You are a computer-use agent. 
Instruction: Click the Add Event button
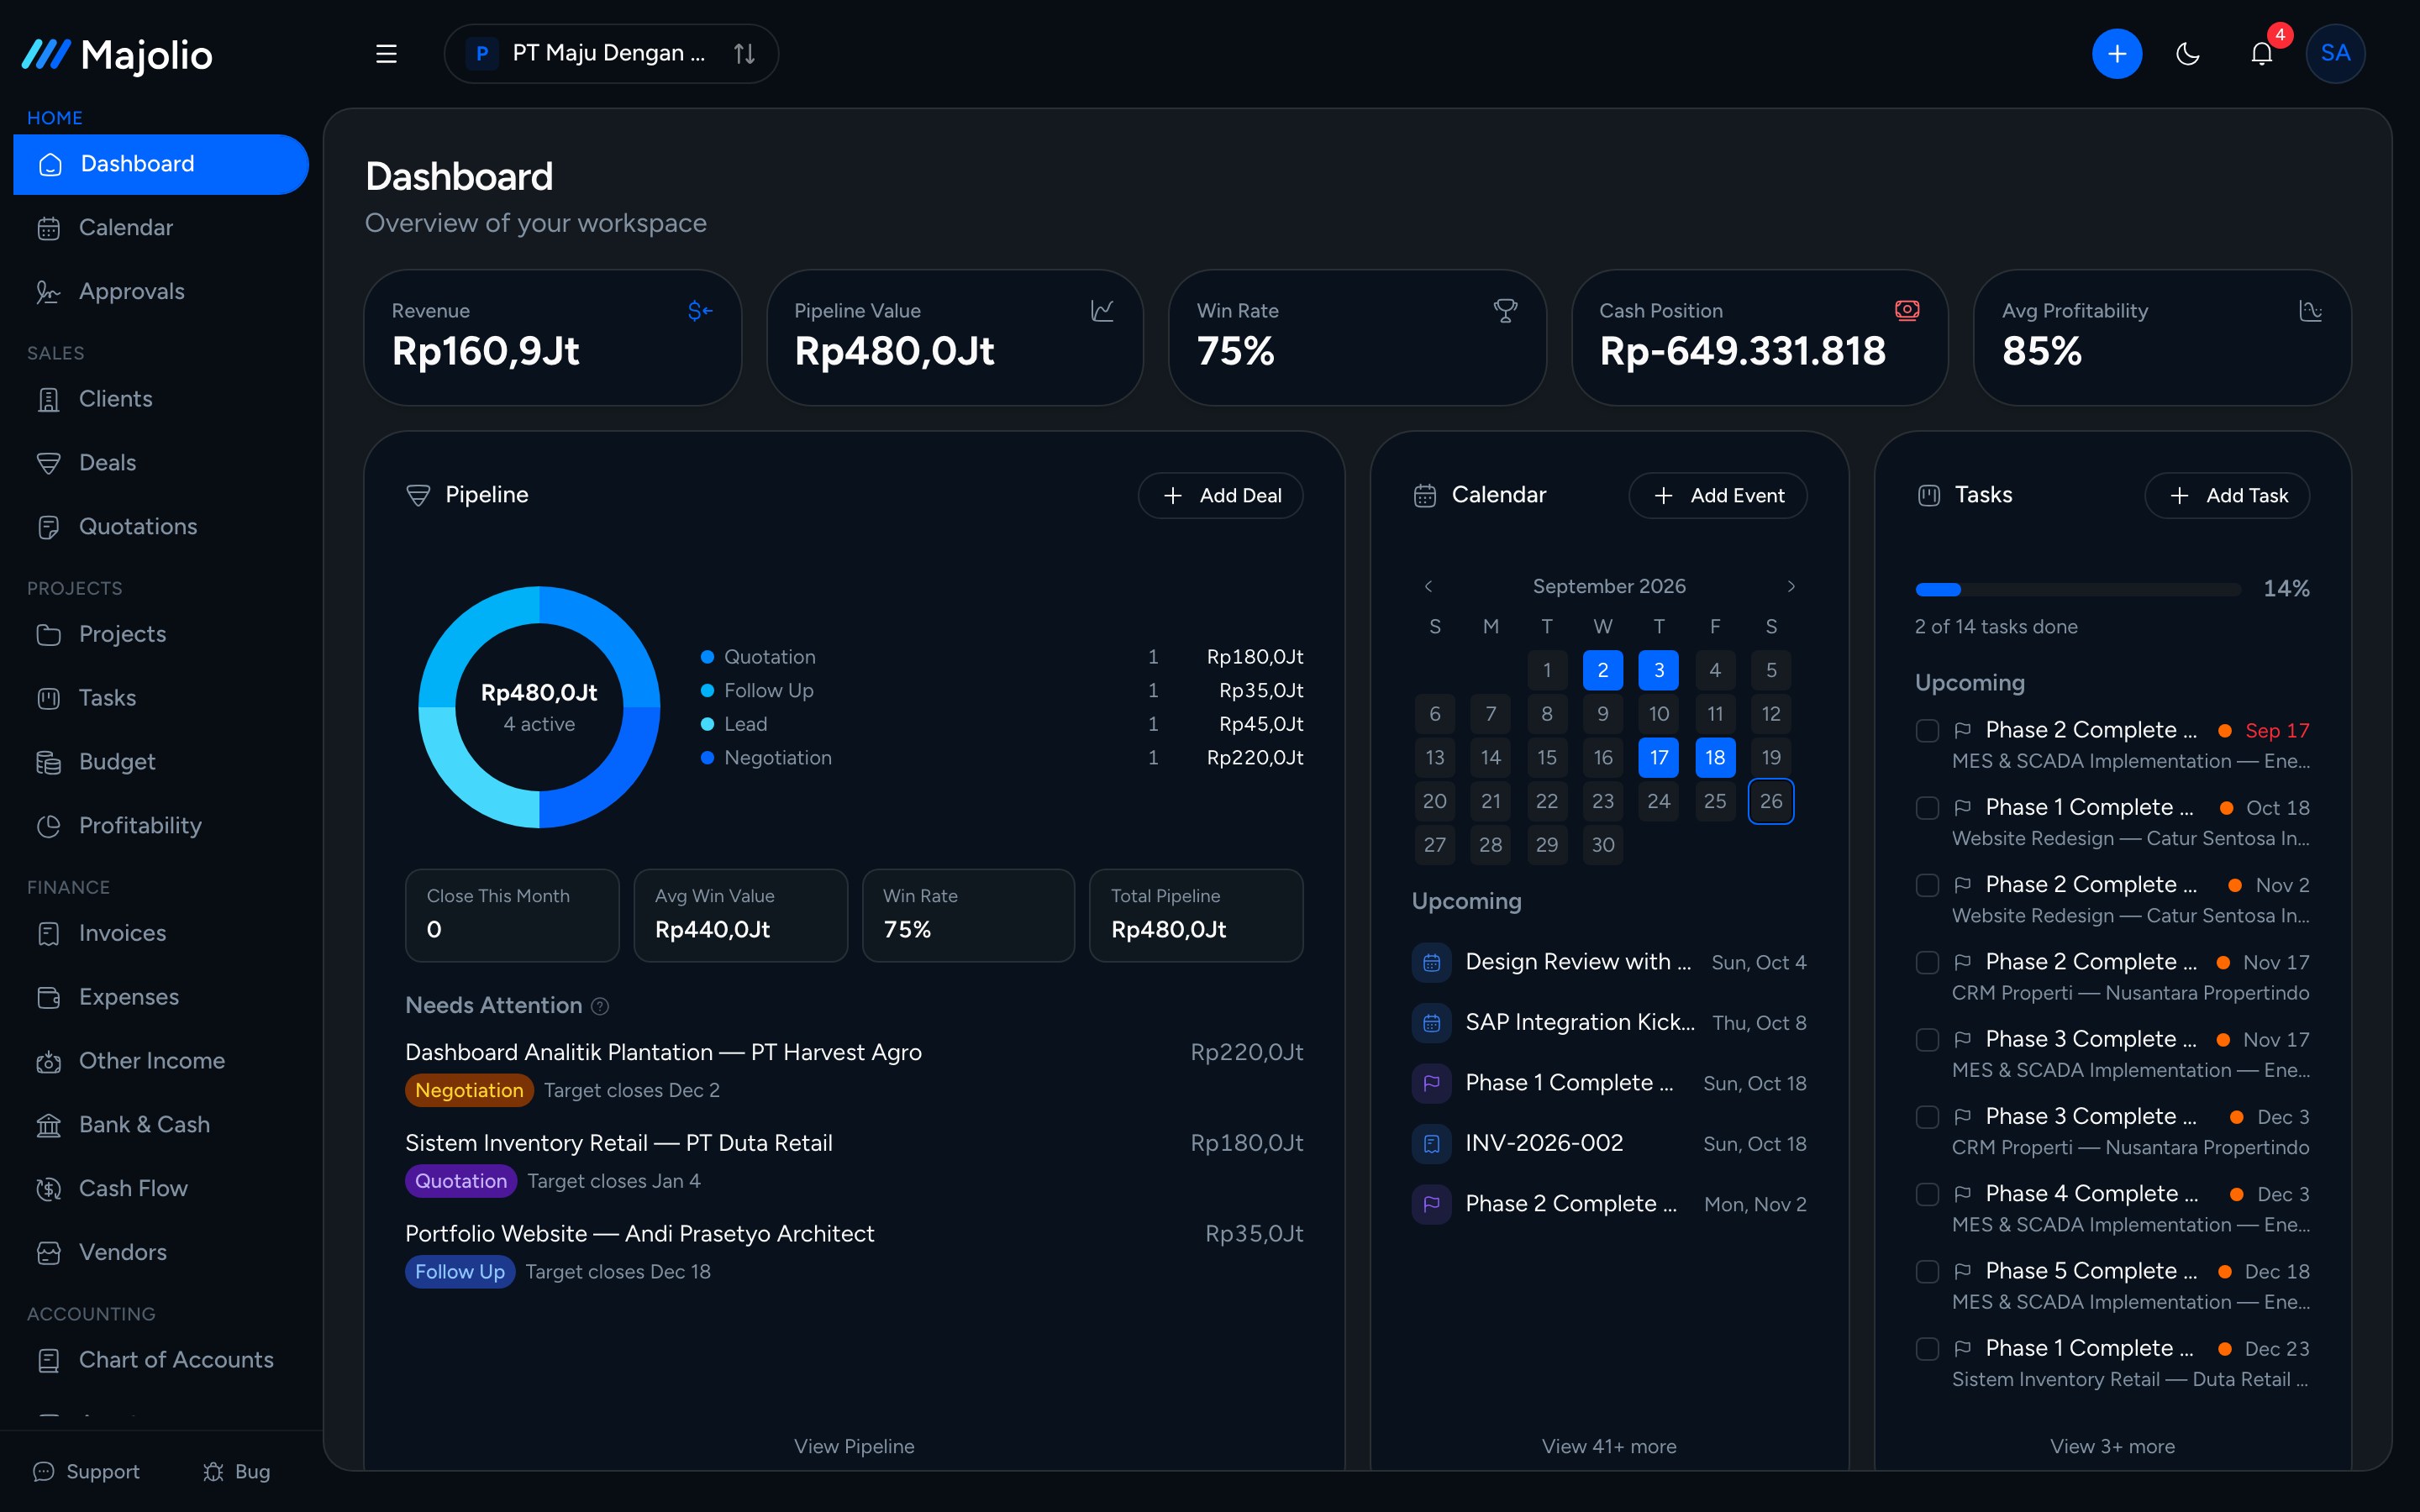[x=1717, y=496]
